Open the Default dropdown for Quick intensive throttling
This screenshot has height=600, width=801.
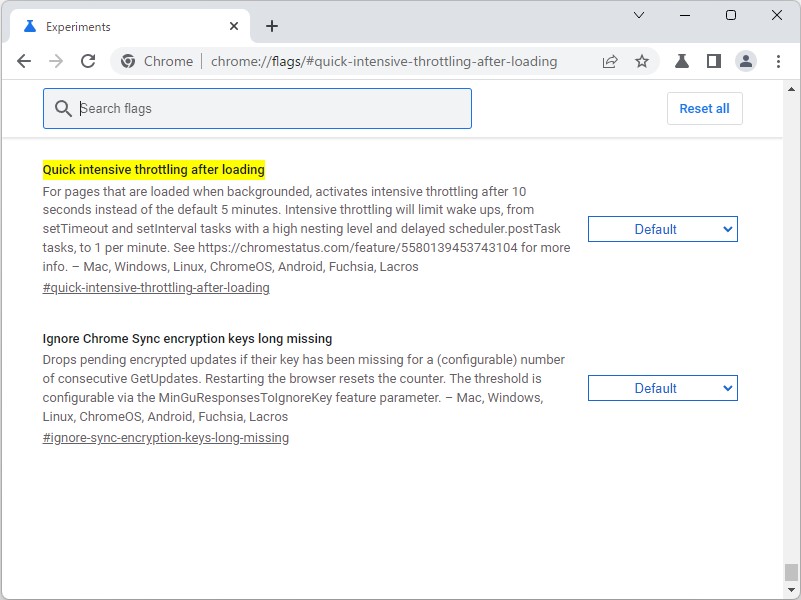(x=662, y=228)
